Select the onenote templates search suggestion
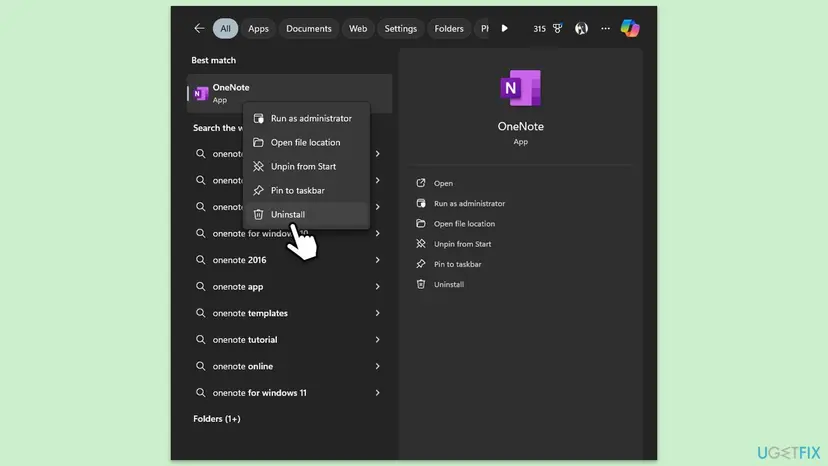Viewport: 828px width, 466px height. point(288,313)
